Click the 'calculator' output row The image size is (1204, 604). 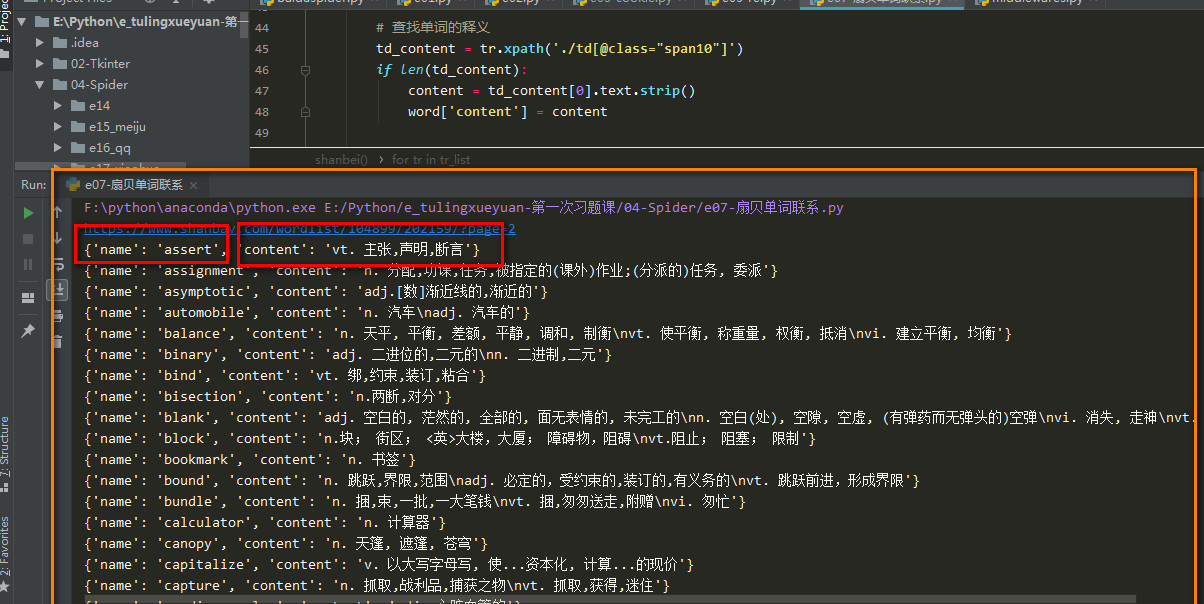266,522
